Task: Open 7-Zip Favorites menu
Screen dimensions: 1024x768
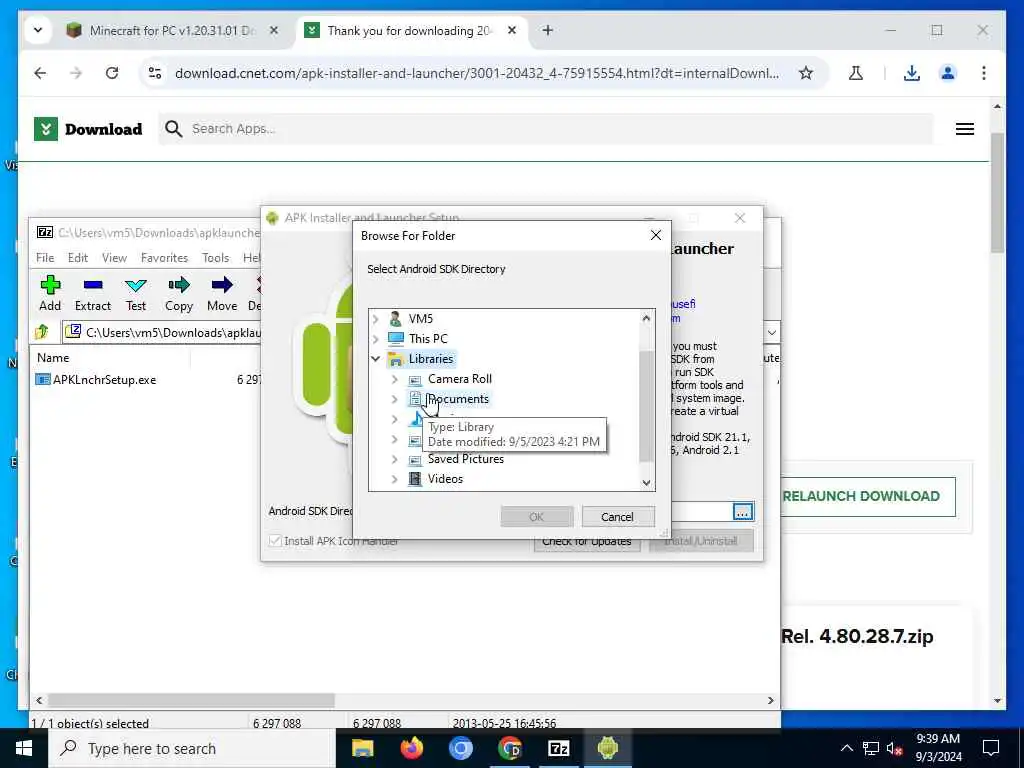Action: [x=165, y=258]
